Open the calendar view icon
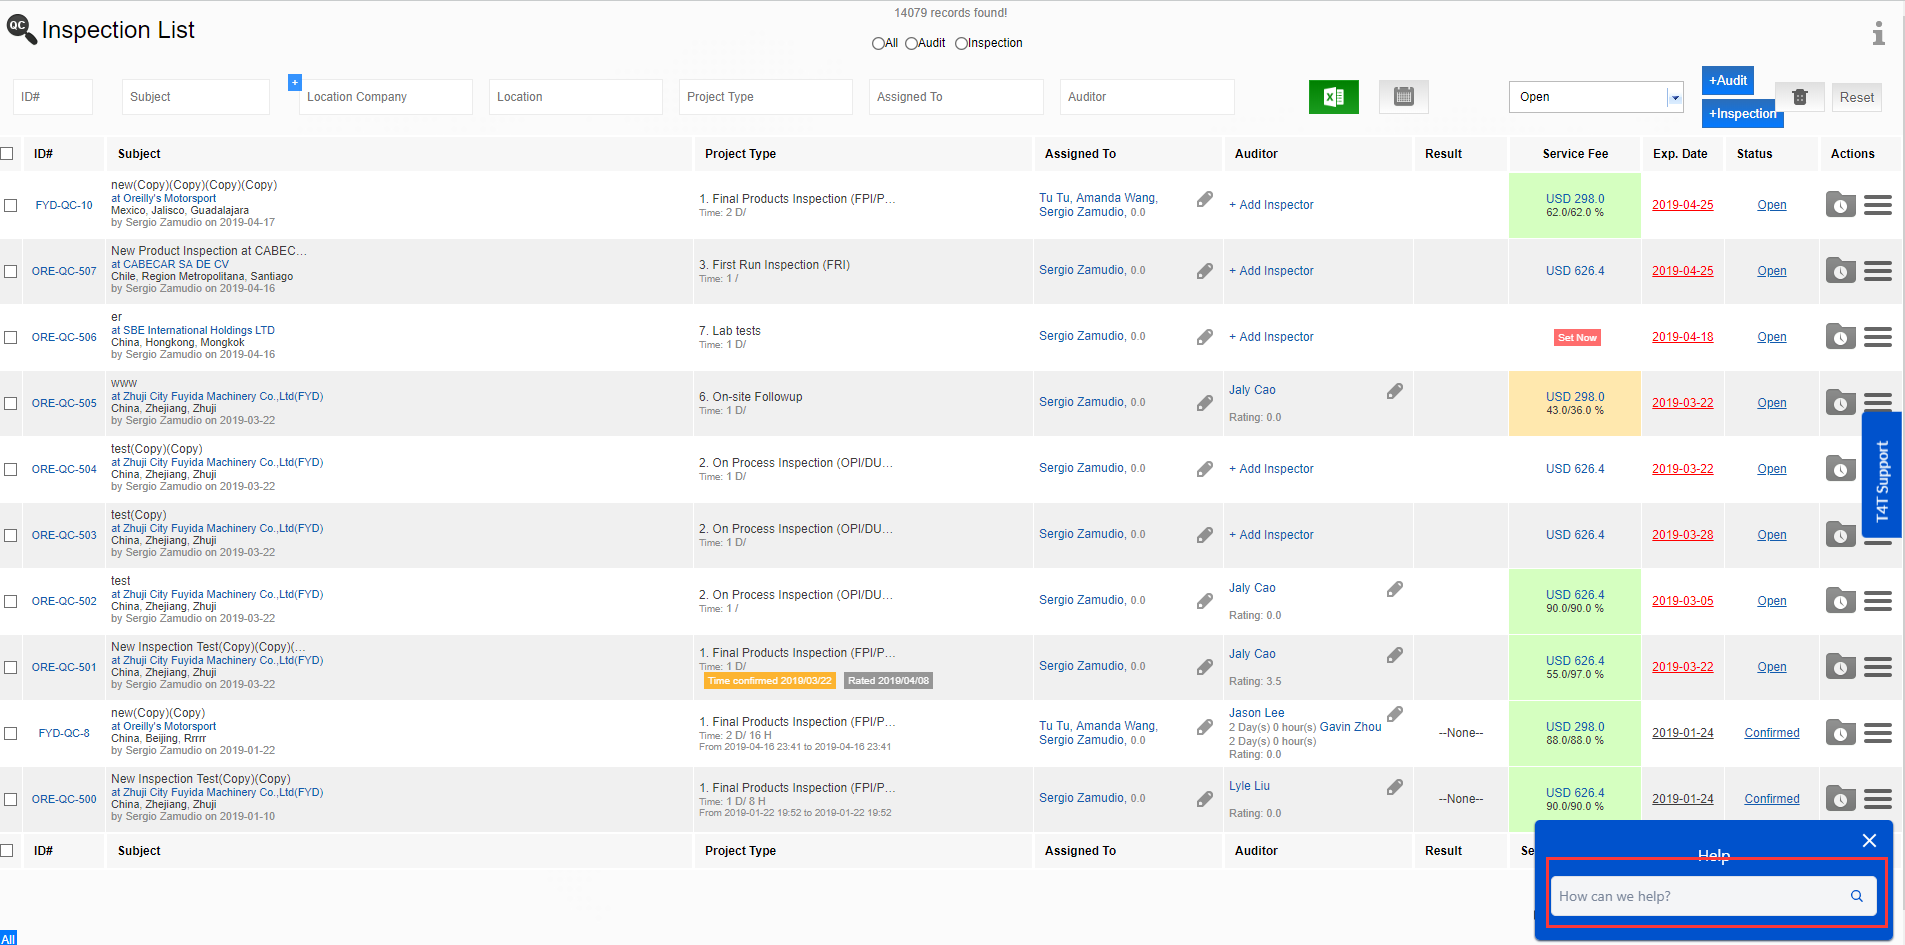Viewport: 1905px width, 945px height. (1403, 97)
